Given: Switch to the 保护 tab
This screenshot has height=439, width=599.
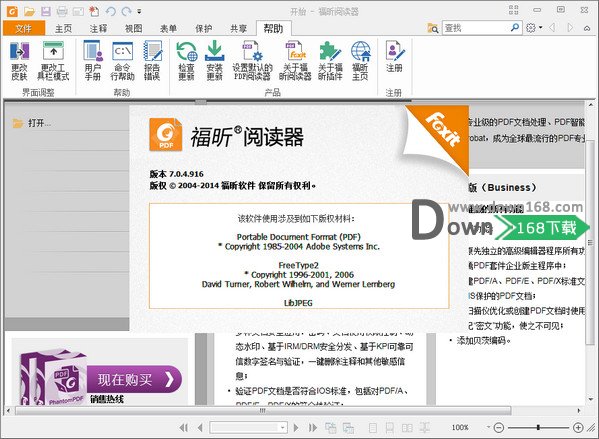Looking at the screenshot, I should (x=204, y=28).
